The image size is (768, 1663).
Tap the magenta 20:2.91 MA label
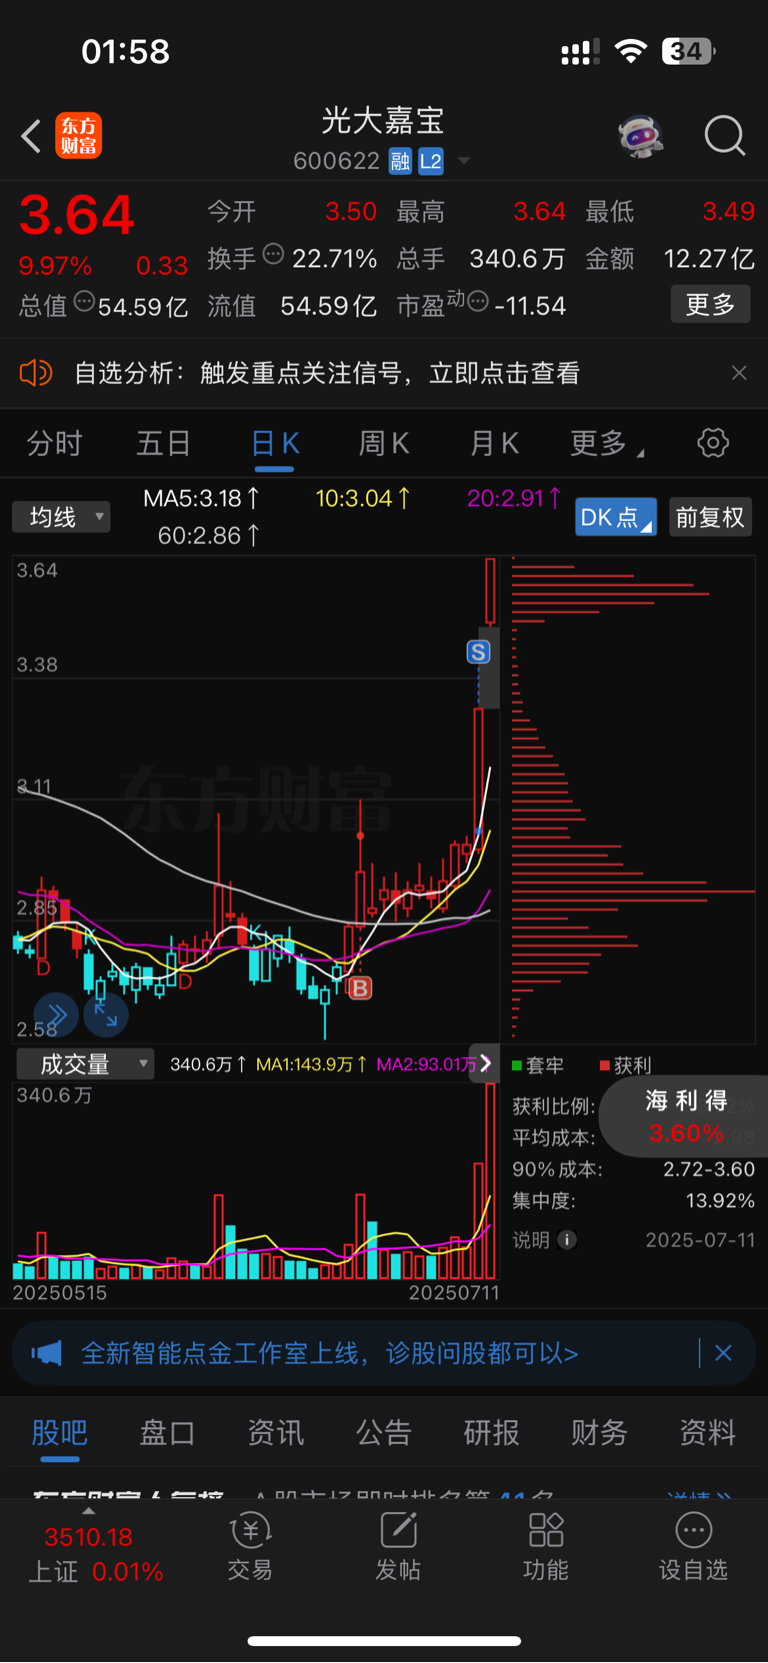(x=514, y=498)
